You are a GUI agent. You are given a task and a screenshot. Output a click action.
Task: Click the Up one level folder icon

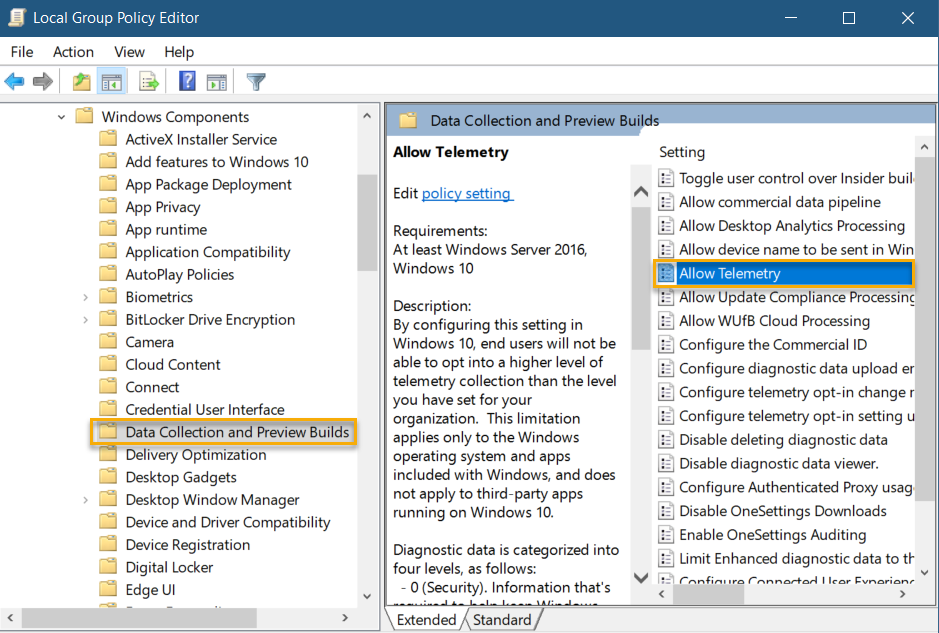[81, 81]
